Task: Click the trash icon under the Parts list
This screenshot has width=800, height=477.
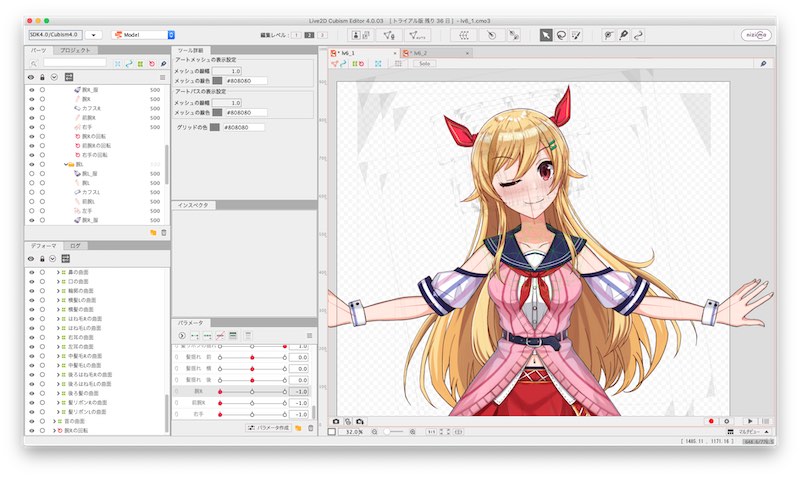Action: (164, 233)
